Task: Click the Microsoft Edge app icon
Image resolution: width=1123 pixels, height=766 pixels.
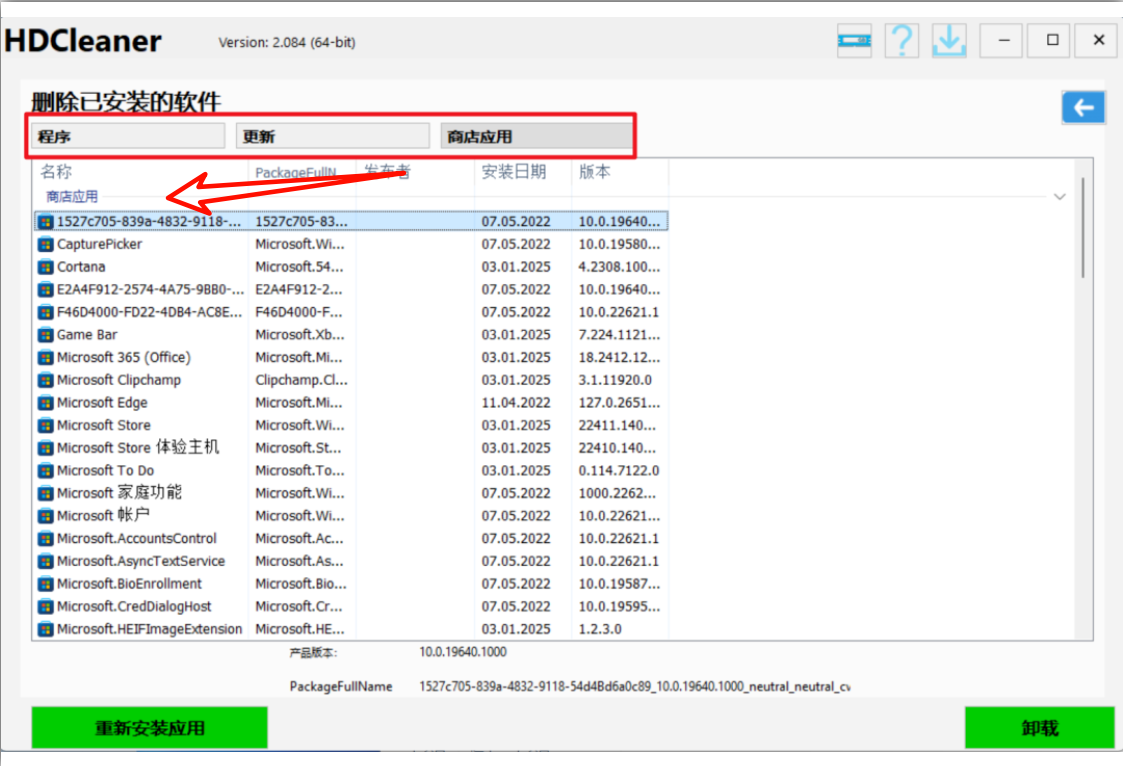Action: [x=46, y=402]
